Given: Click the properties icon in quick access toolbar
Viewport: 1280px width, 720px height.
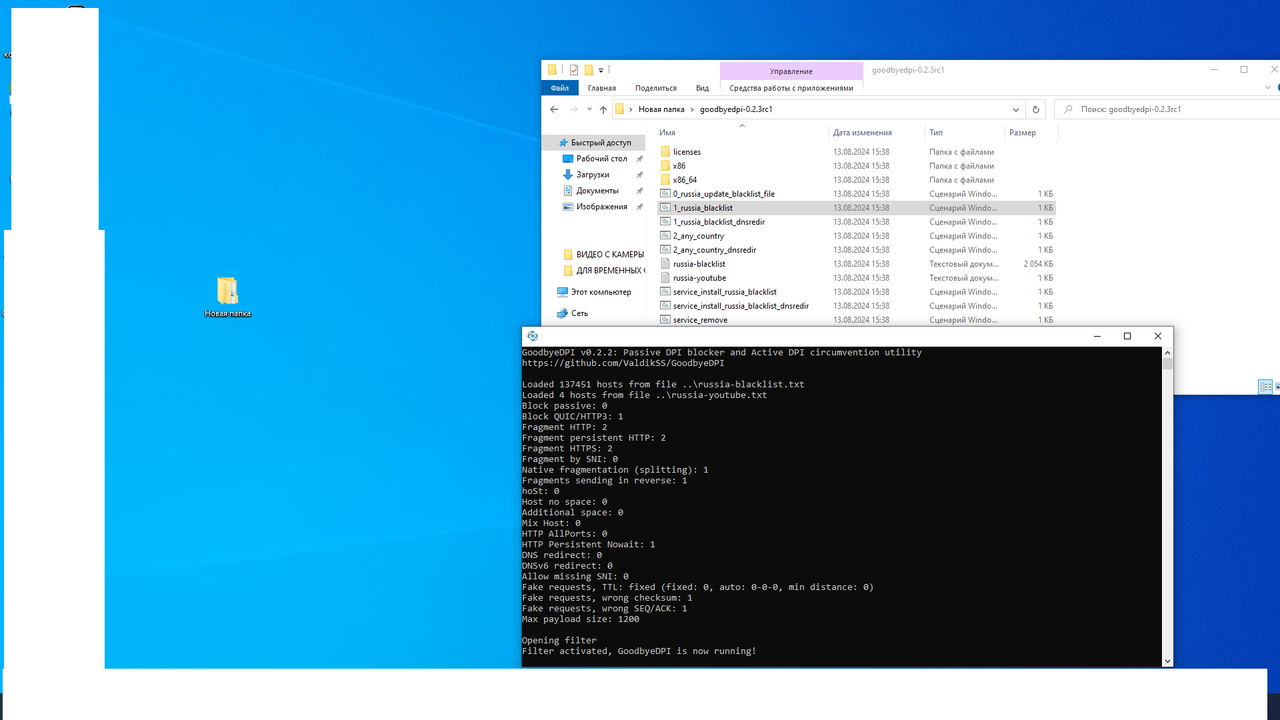Looking at the screenshot, I should pyautogui.click(x=574, y=70).
